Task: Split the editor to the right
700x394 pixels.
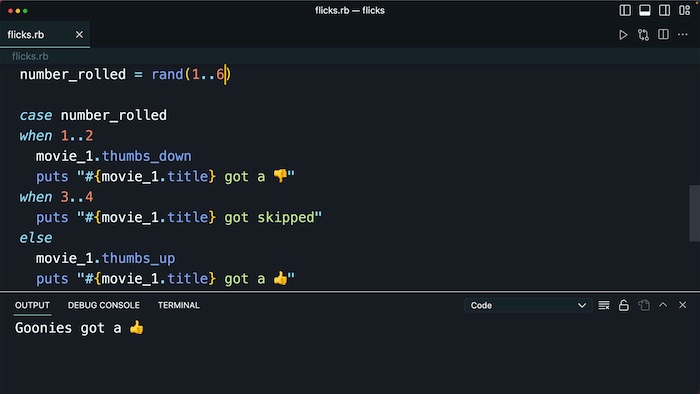Action: (x=663, y=34)
